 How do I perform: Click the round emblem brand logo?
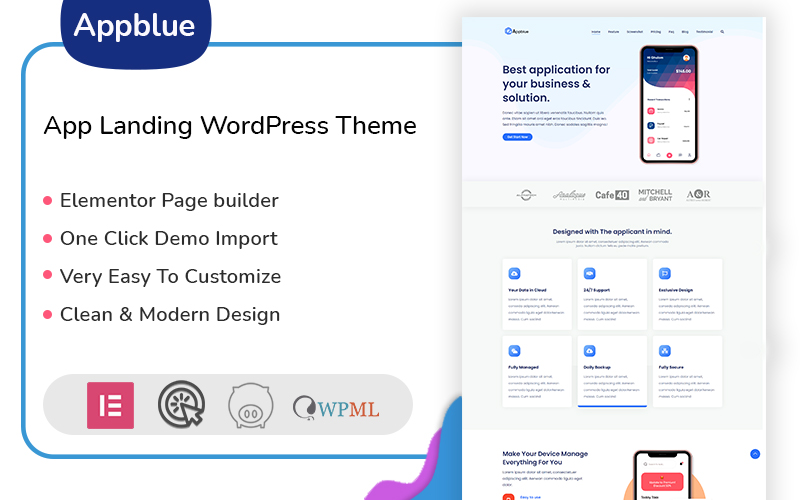(526, 195)
